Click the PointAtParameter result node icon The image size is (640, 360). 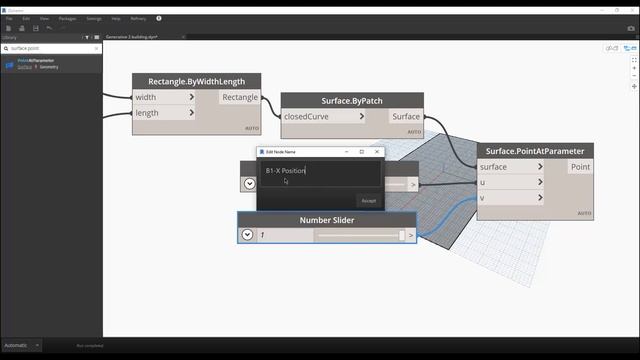click(x=9, y=64)
